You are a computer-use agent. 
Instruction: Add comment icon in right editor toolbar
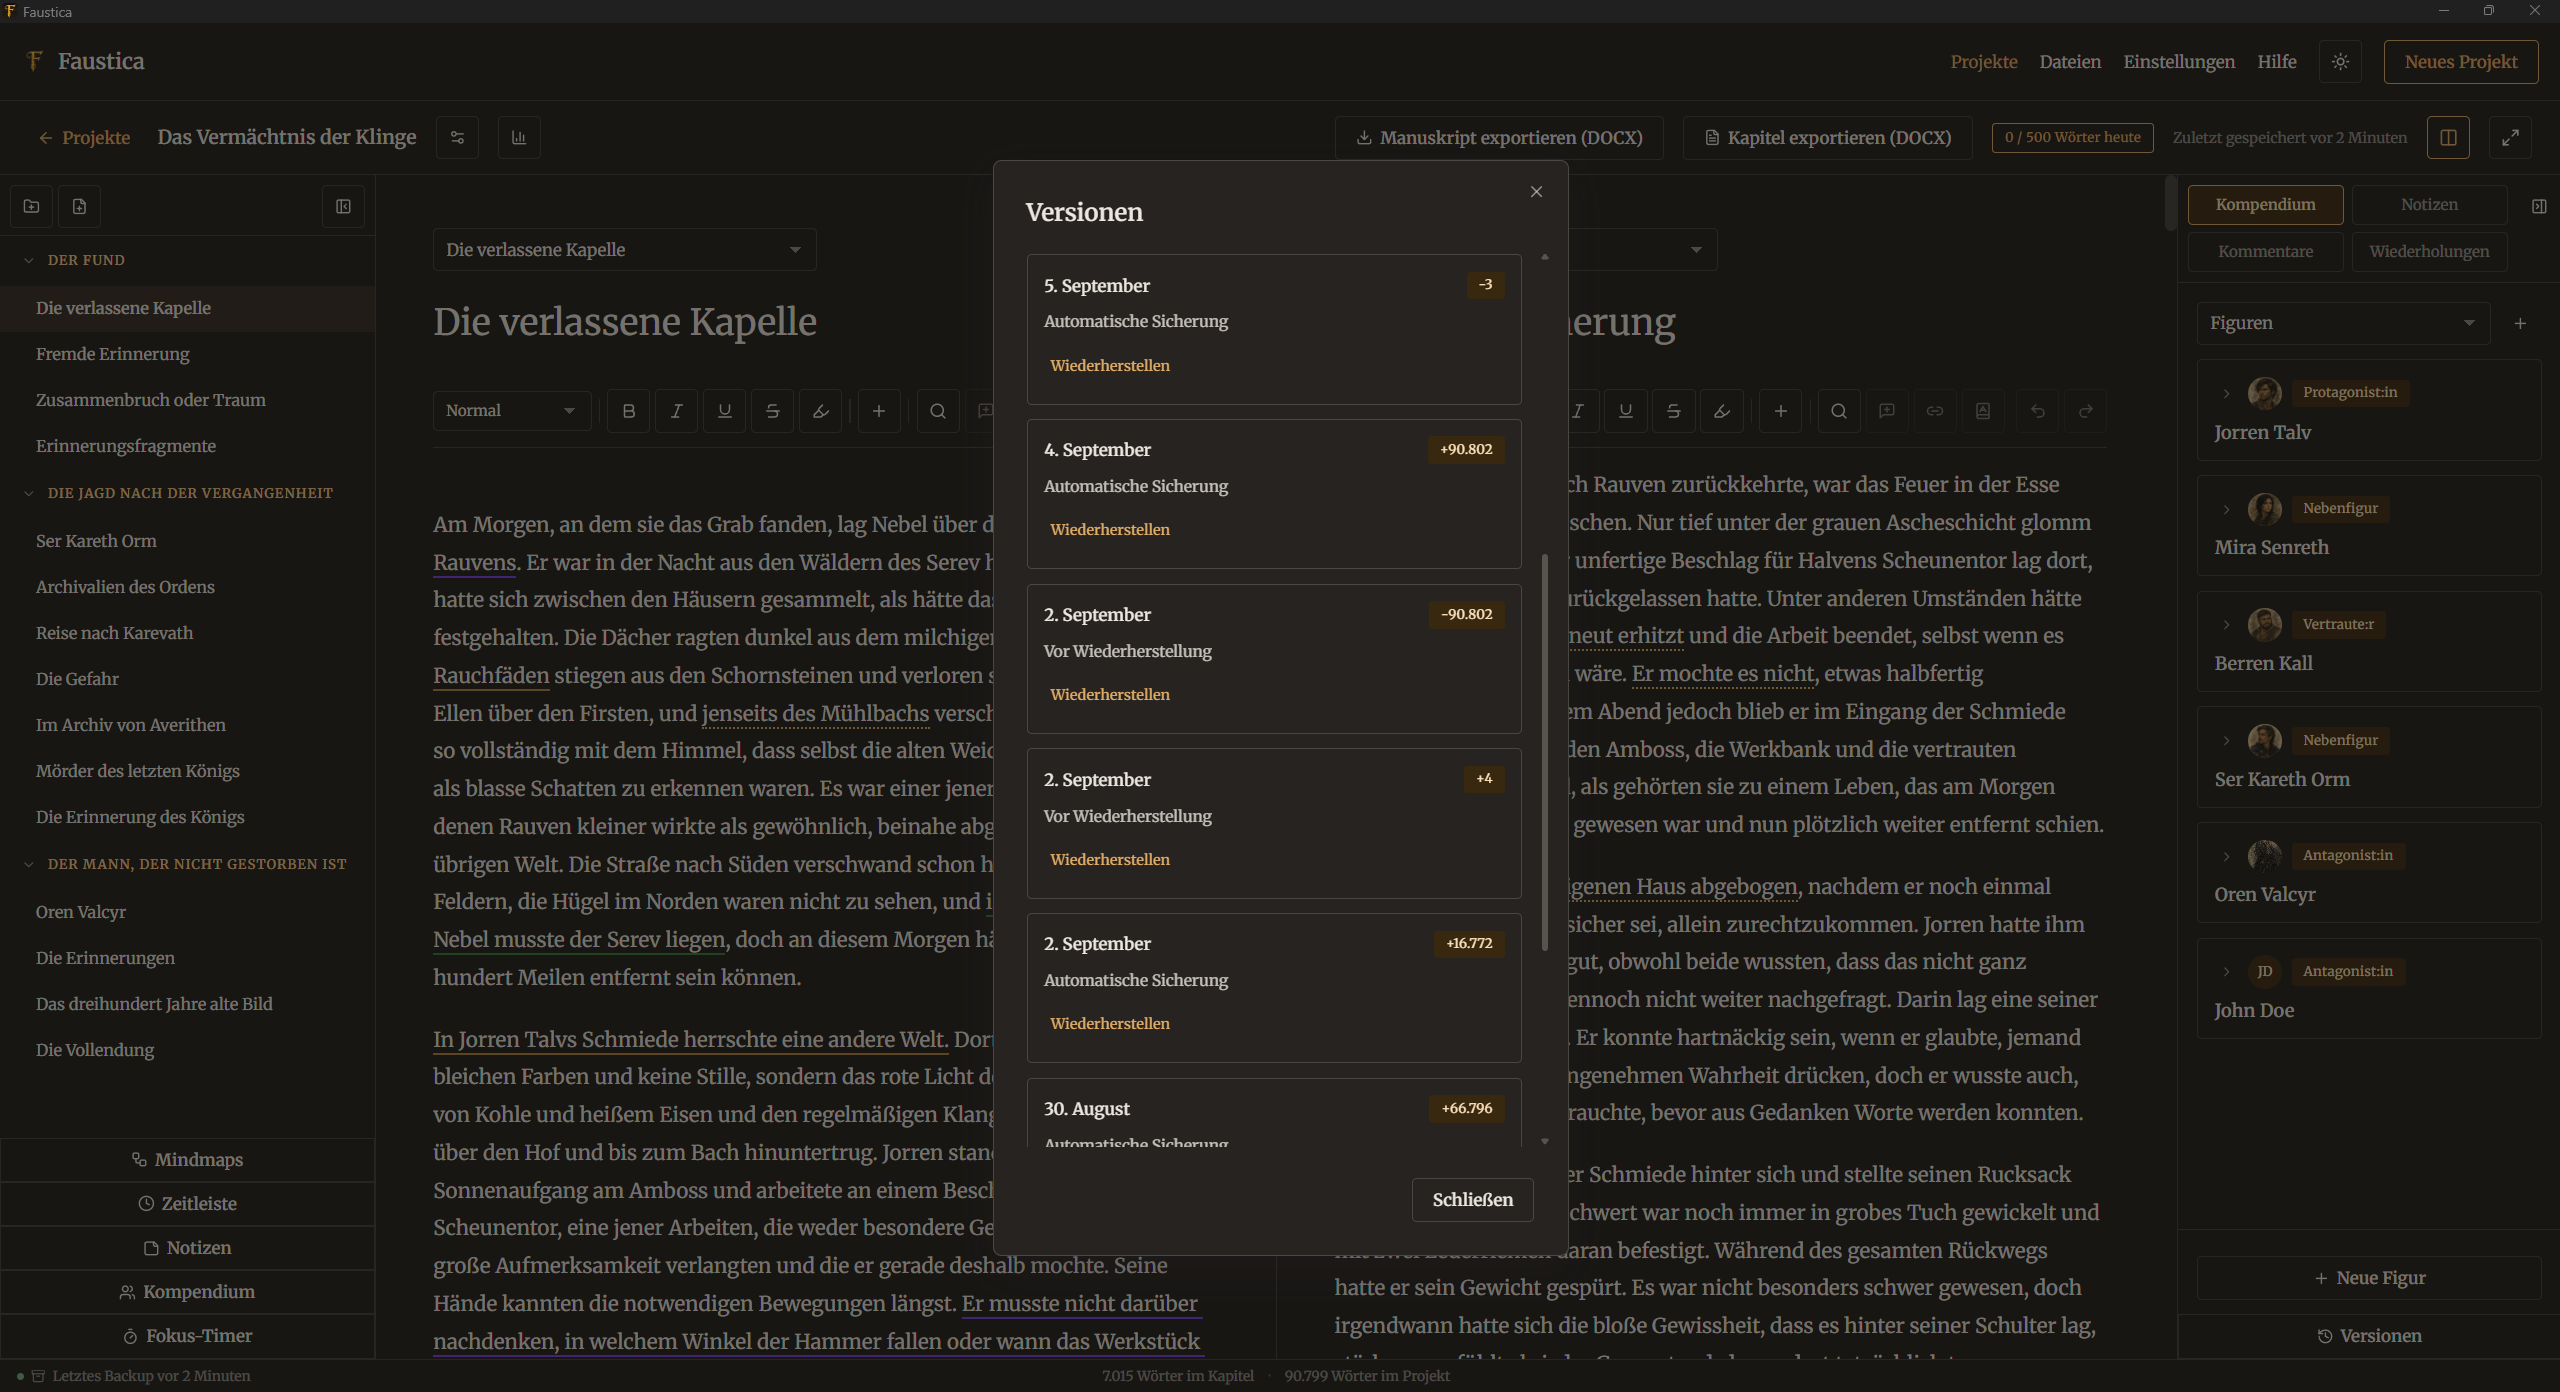tap(1886, 411)
